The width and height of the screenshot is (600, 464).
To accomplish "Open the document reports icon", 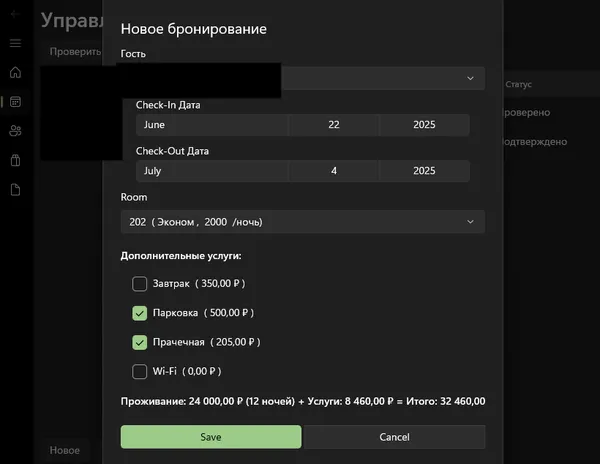I will tap(15, 189).
